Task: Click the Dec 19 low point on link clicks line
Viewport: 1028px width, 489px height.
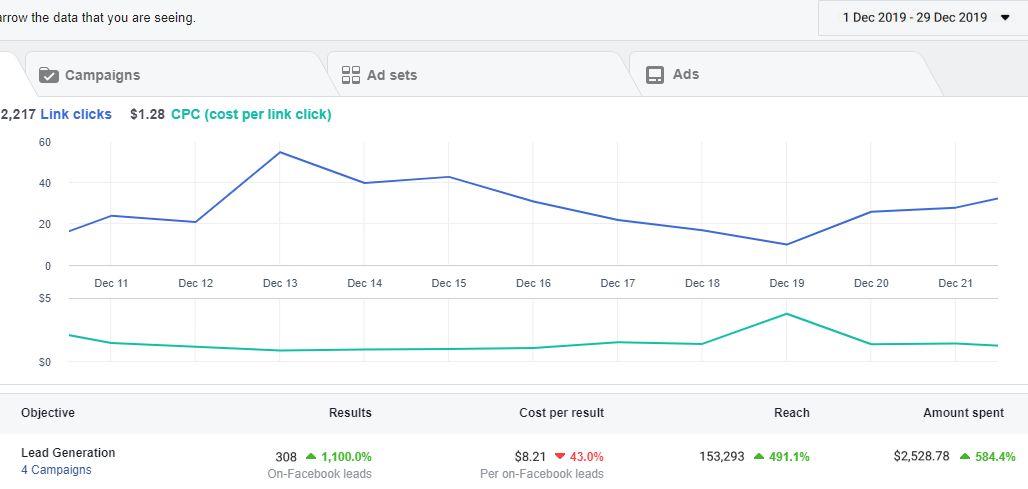Action: (787, 244)
